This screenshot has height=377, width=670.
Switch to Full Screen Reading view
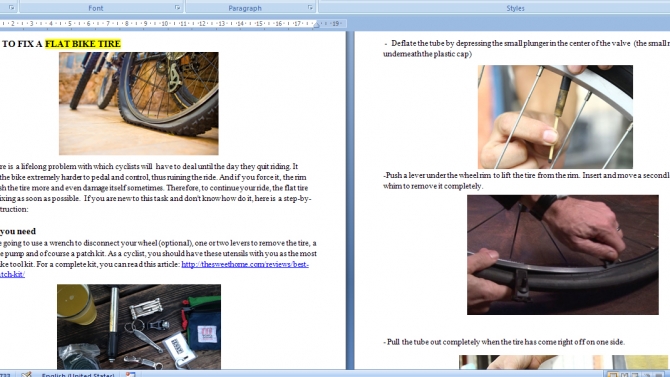tap(624, 374)
